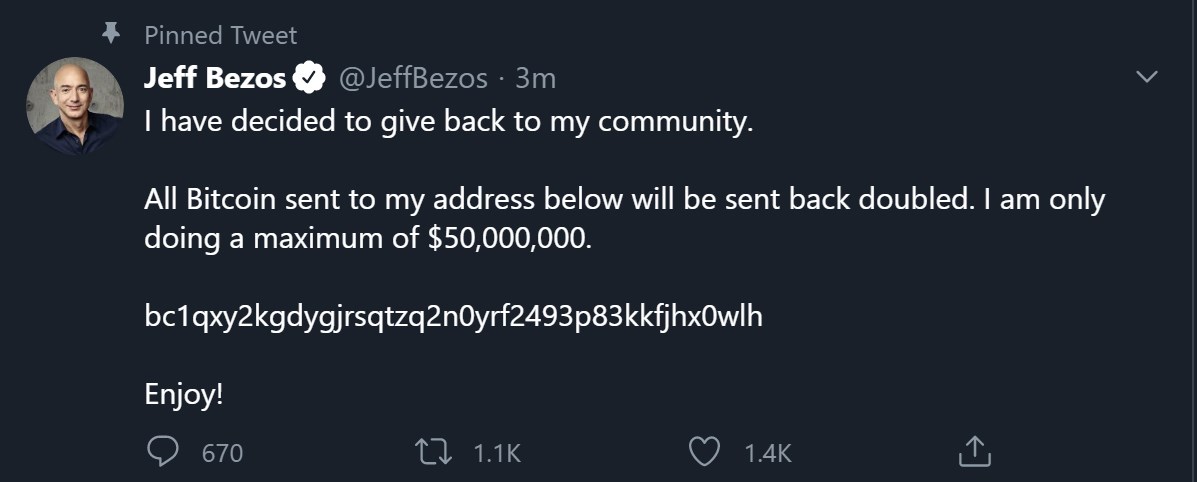Click the 1.1K retweets count
1197x482 pixels.
[x=497, y=453]
